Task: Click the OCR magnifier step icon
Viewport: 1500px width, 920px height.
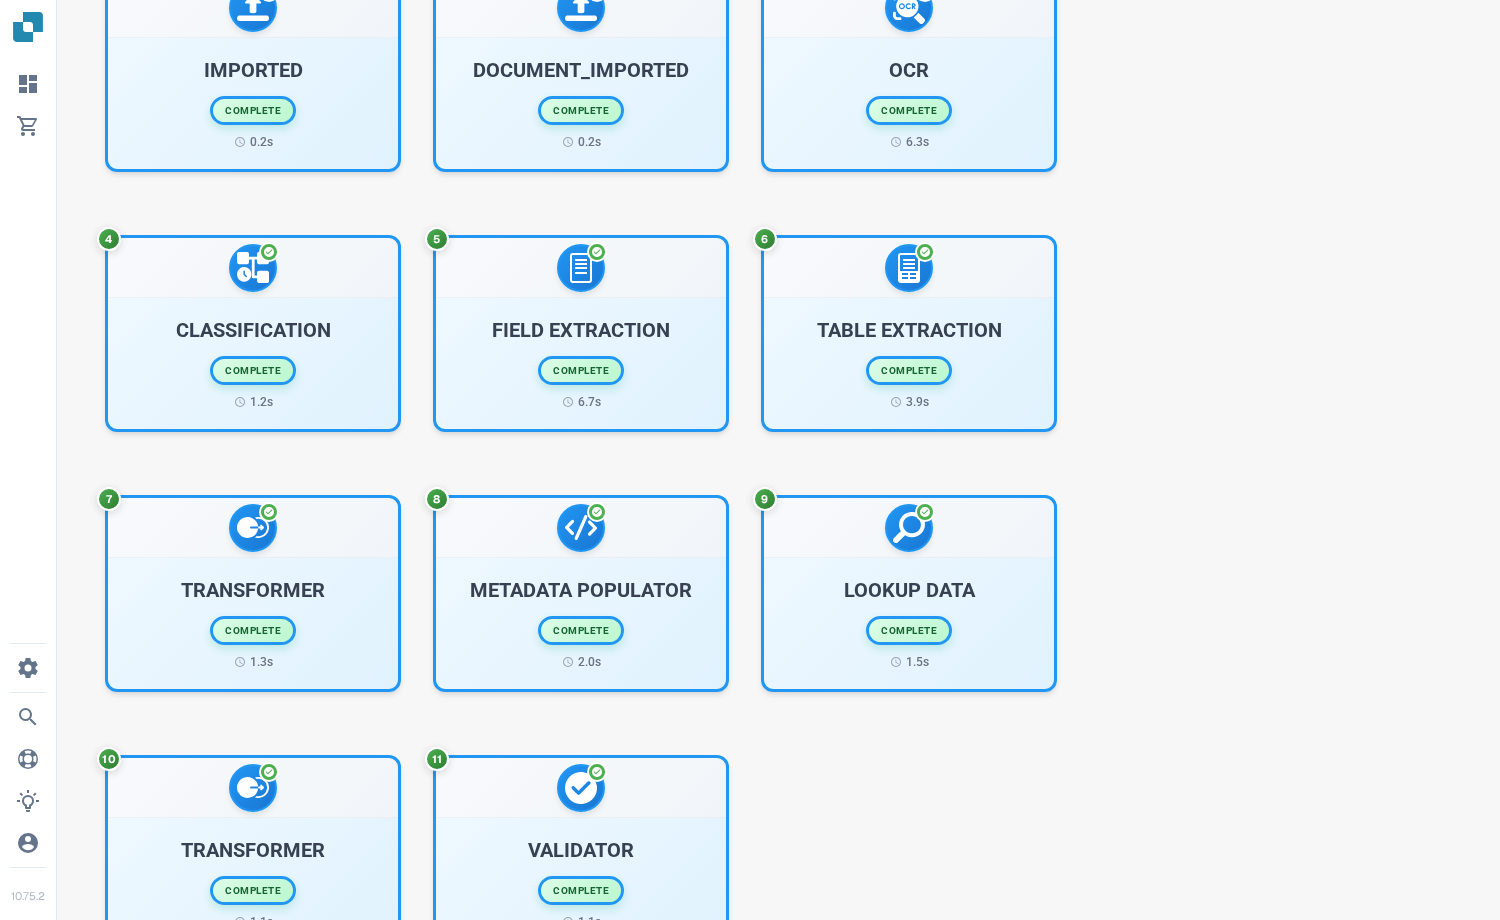Action: [909, 10]
